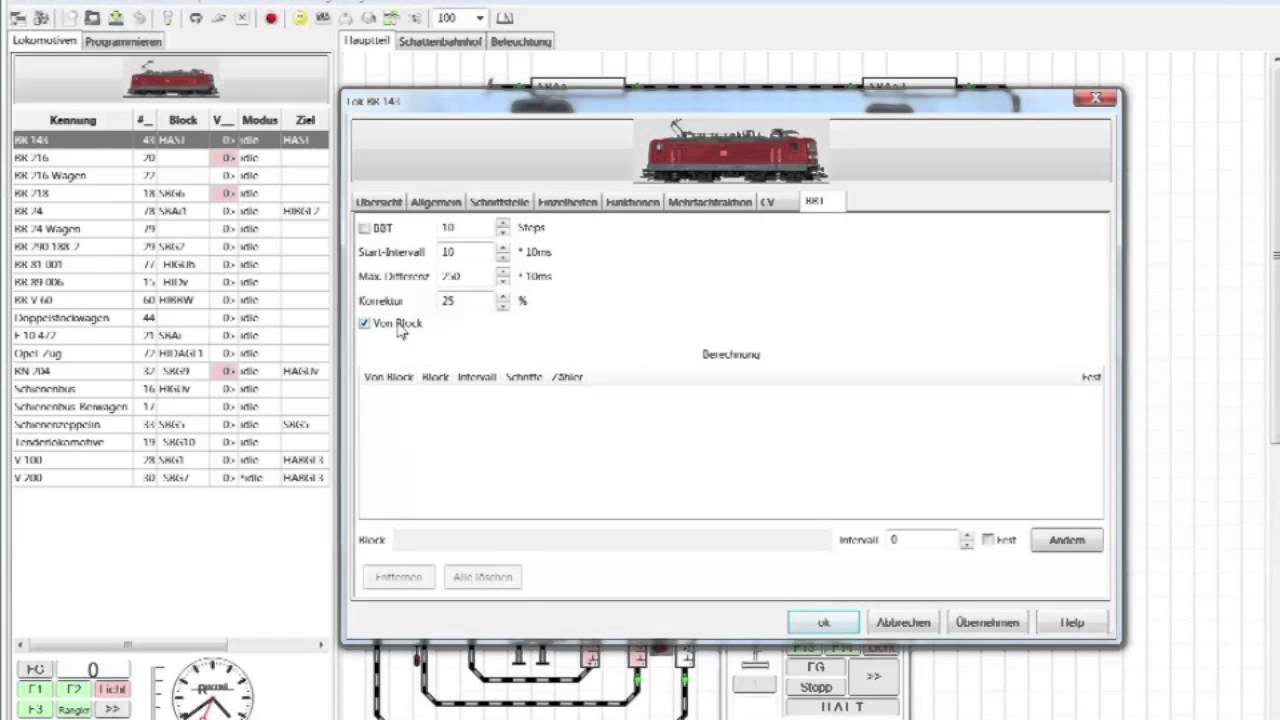Select the Opel Zug row
This screenshot has width=1280, height=720.
[170, 353]
